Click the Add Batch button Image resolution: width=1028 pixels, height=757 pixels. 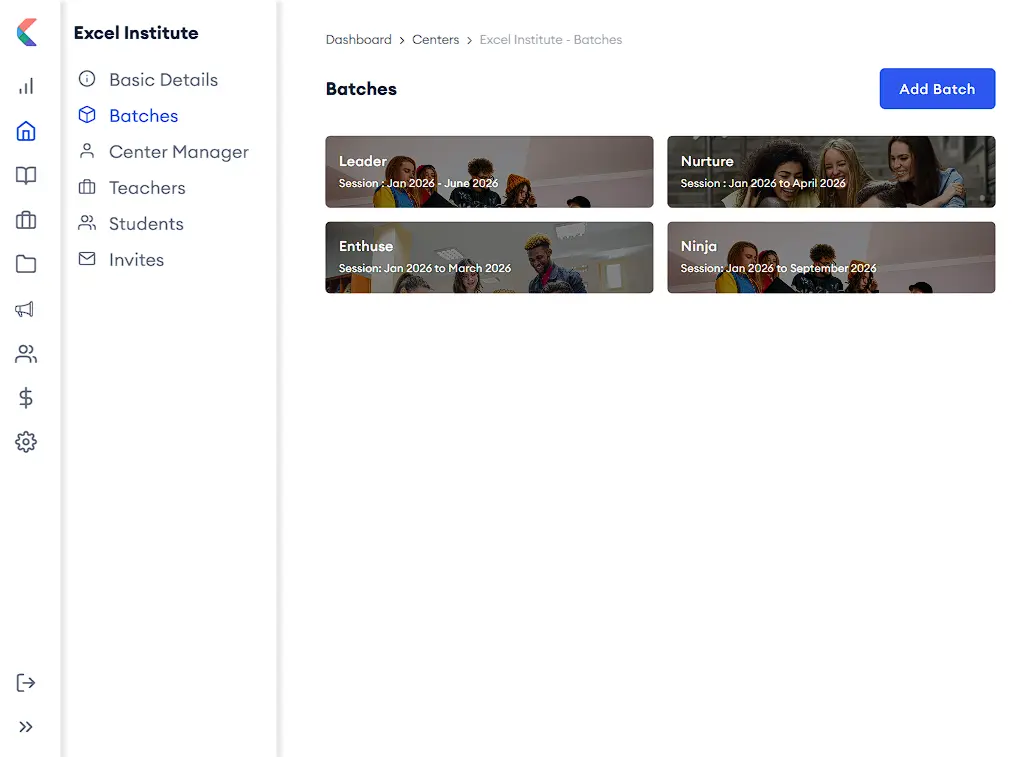(x=937, y=88)
